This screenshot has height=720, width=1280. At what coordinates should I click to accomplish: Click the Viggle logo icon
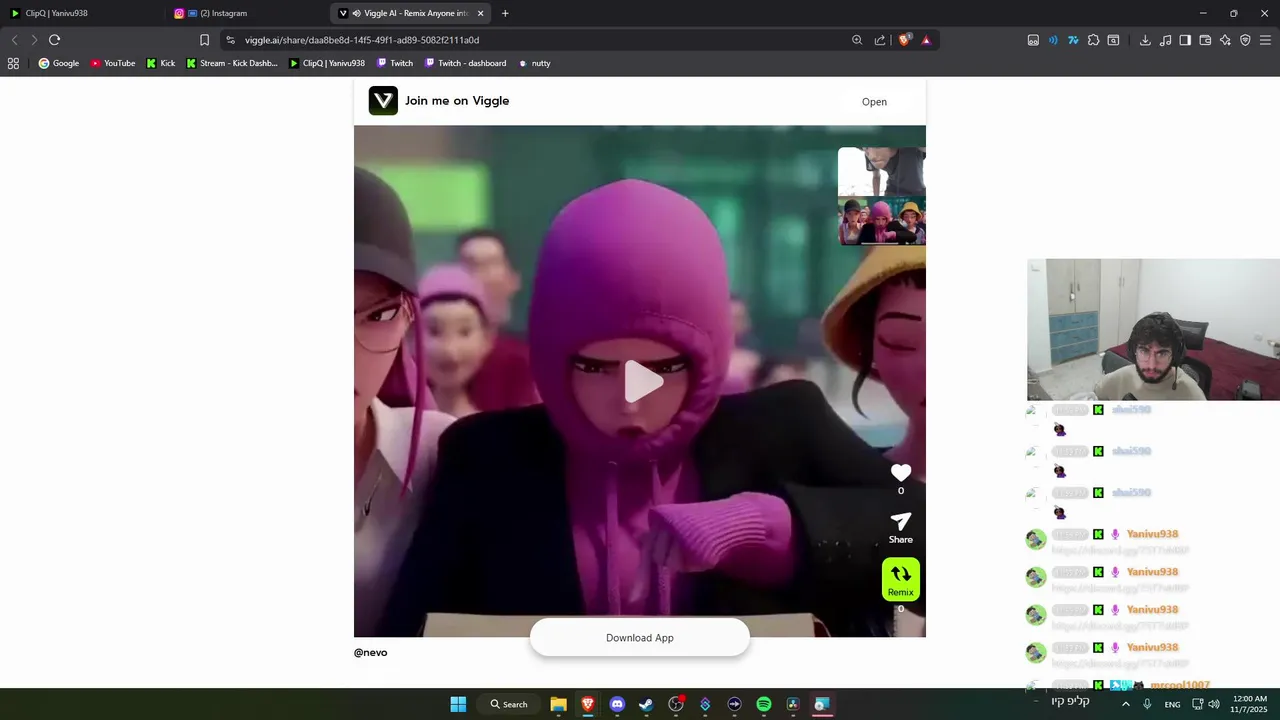(x=383, y=101)
